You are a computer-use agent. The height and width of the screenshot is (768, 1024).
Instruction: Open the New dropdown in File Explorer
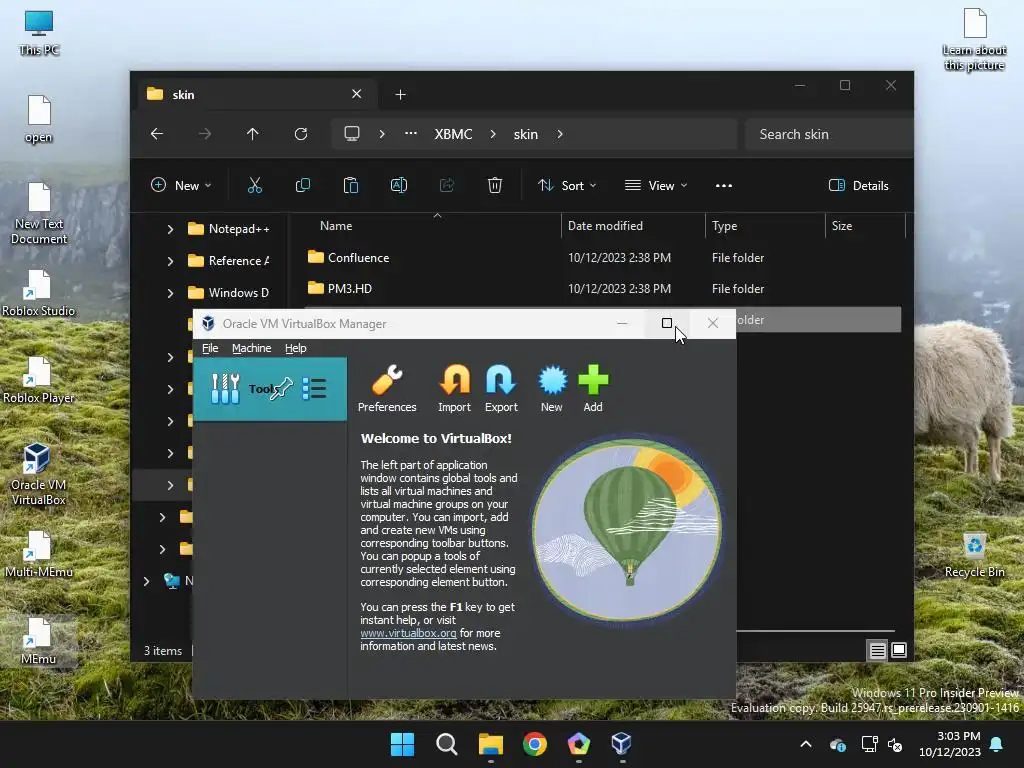(182, 185)
